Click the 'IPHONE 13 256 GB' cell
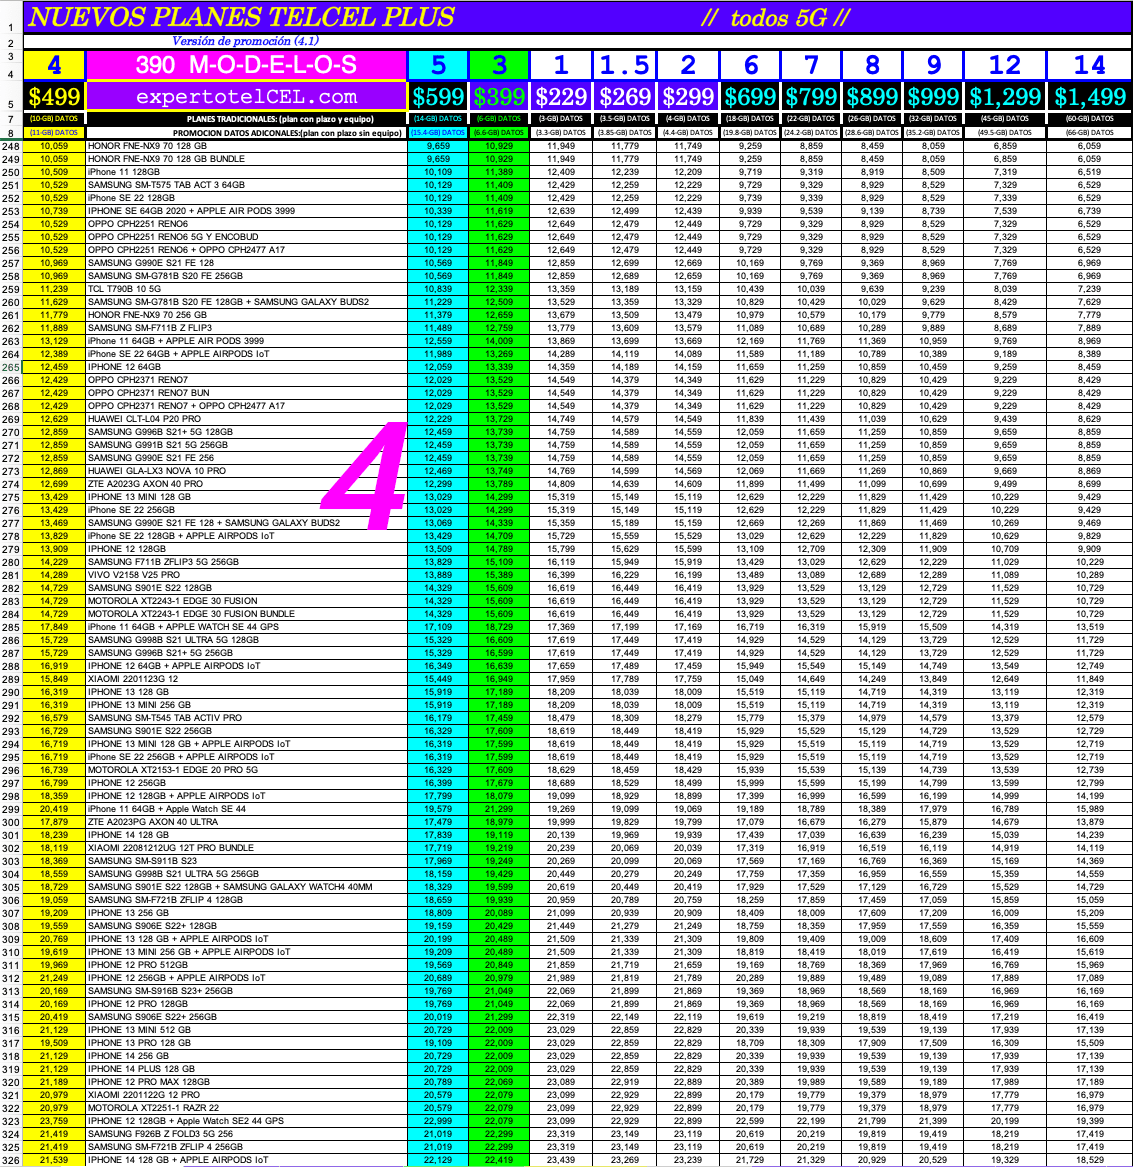 tap(246, 913)
